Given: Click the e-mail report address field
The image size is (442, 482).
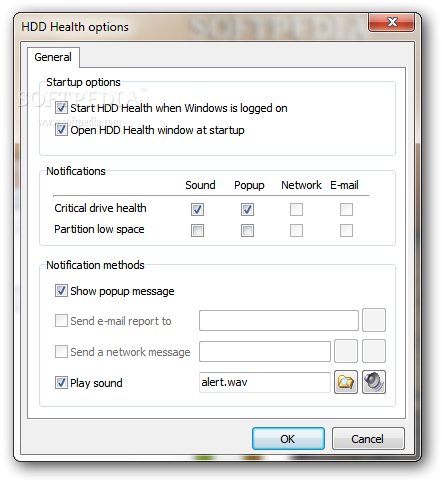Looking at the screenshot, I should point(279,321).
